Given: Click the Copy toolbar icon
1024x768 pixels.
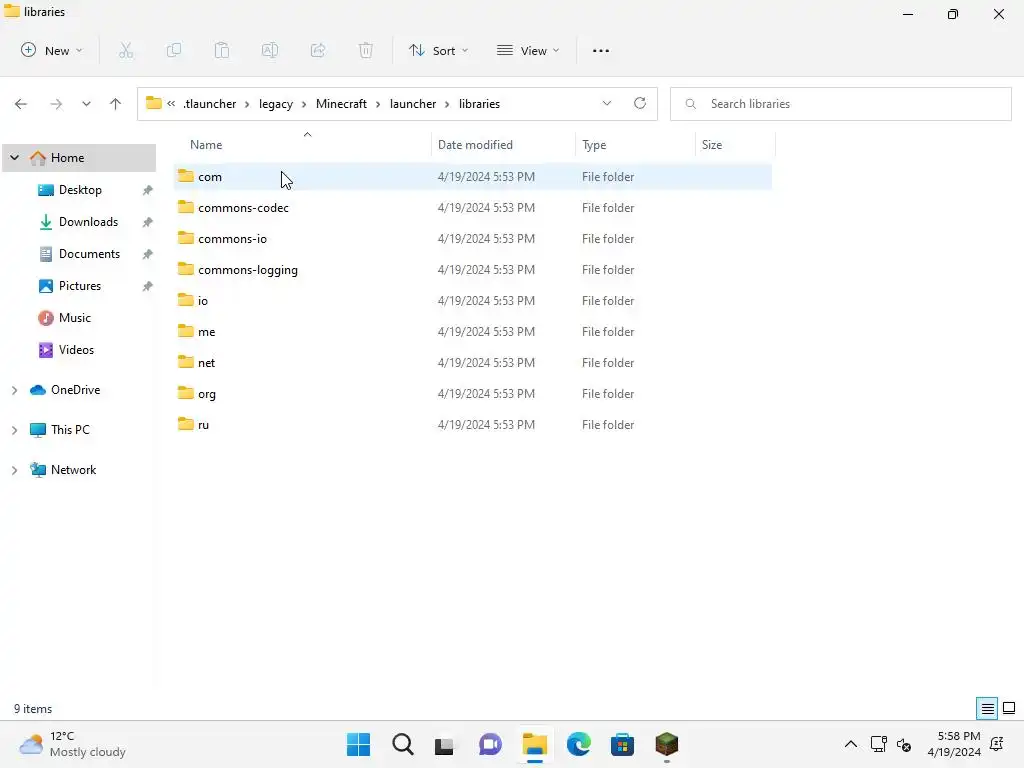Looking at the screenshot, I should pyautogui.click(x=174, y=50).
